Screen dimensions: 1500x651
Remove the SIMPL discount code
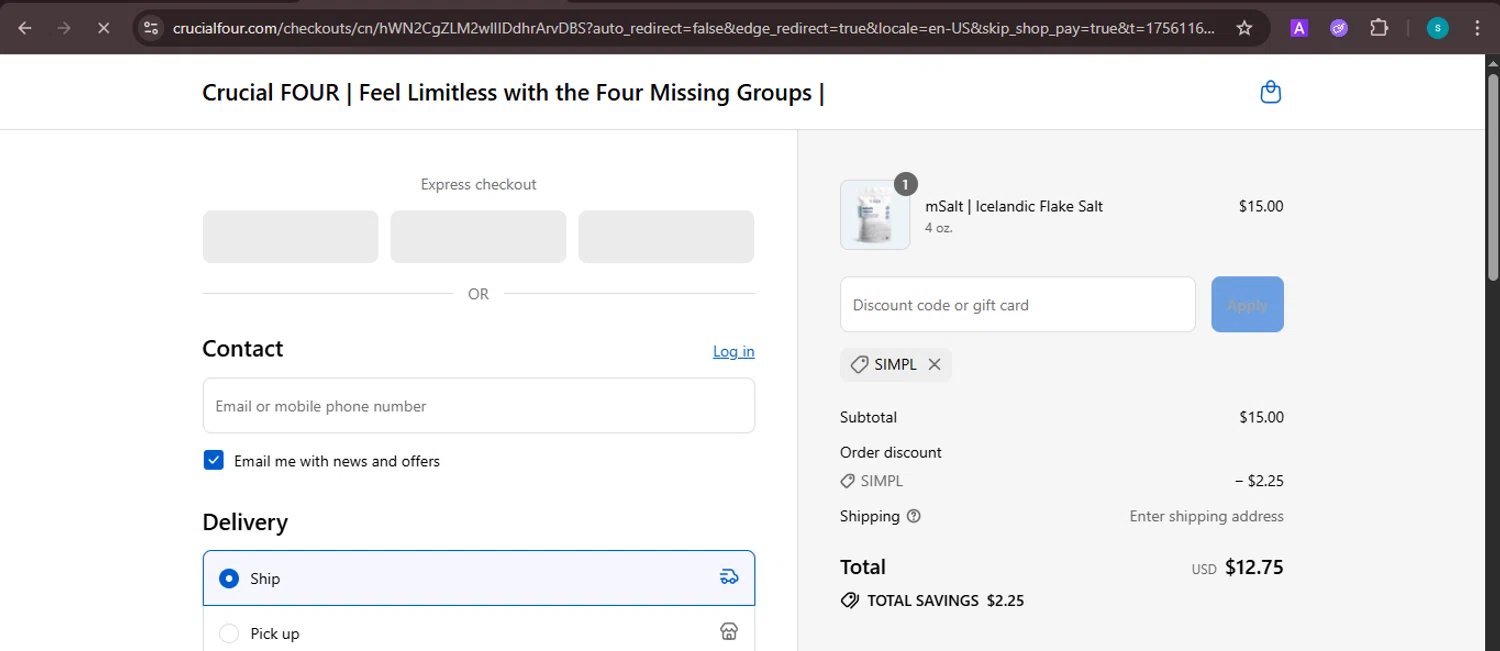934,365
